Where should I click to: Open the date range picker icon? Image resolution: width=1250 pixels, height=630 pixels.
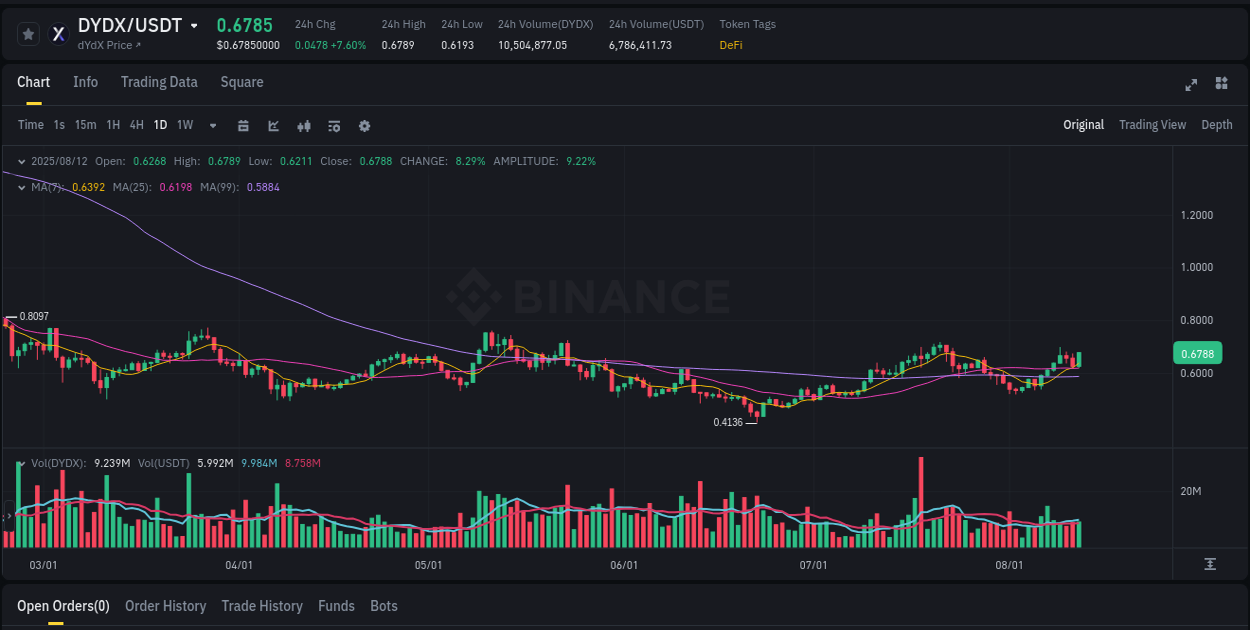tap(243, 126)
